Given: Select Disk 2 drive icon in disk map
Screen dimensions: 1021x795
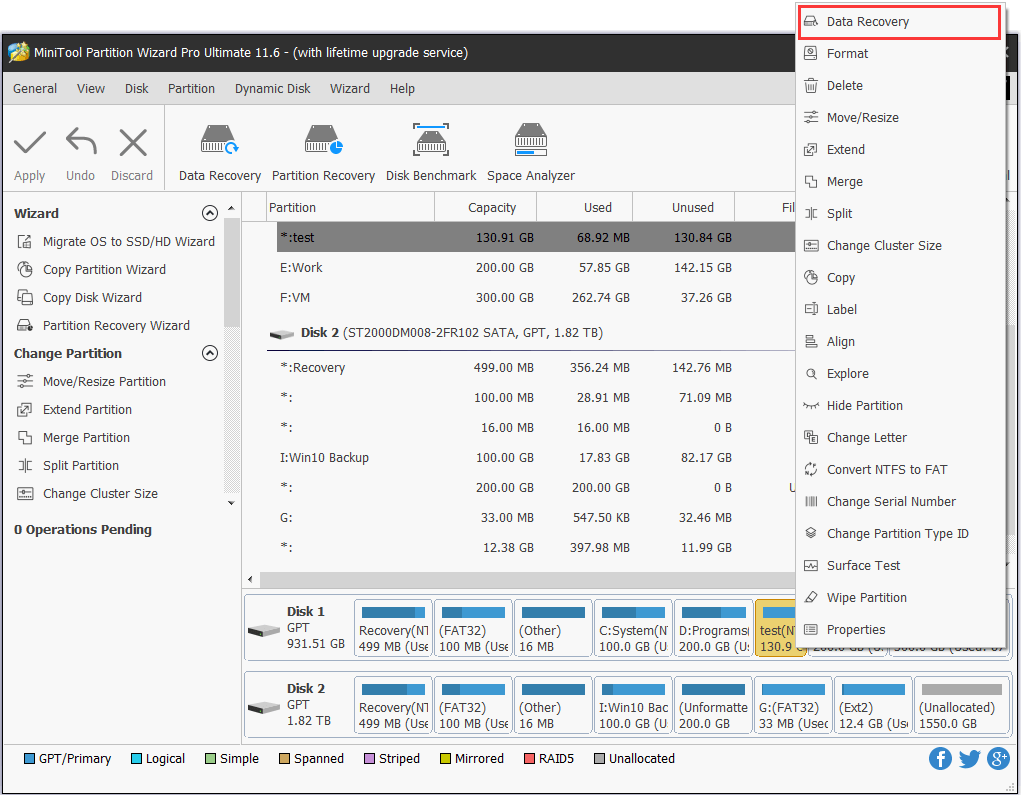Looking at the screenshot, I should point(264,707).
